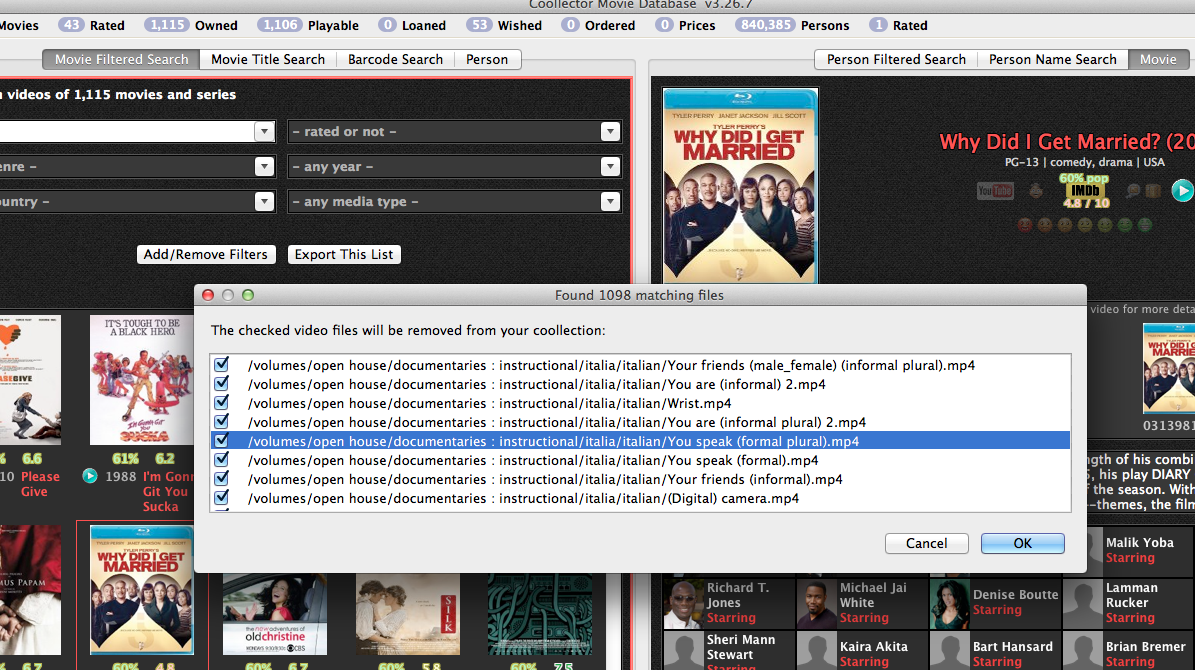Uncheck 'You speak (formal).mp4' checkbox
This screenshot has width=1195, height=670.
(x=222, y=460)
